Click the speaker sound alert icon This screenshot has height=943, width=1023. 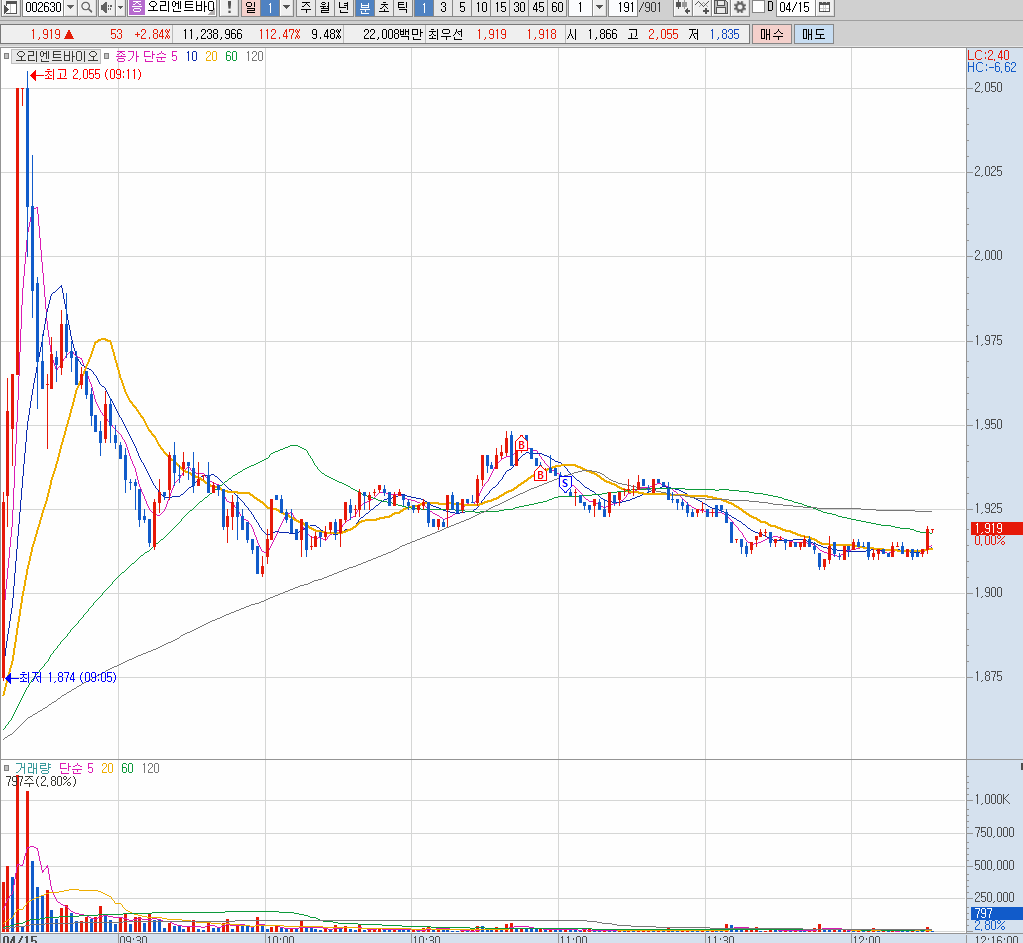[105, 8]
